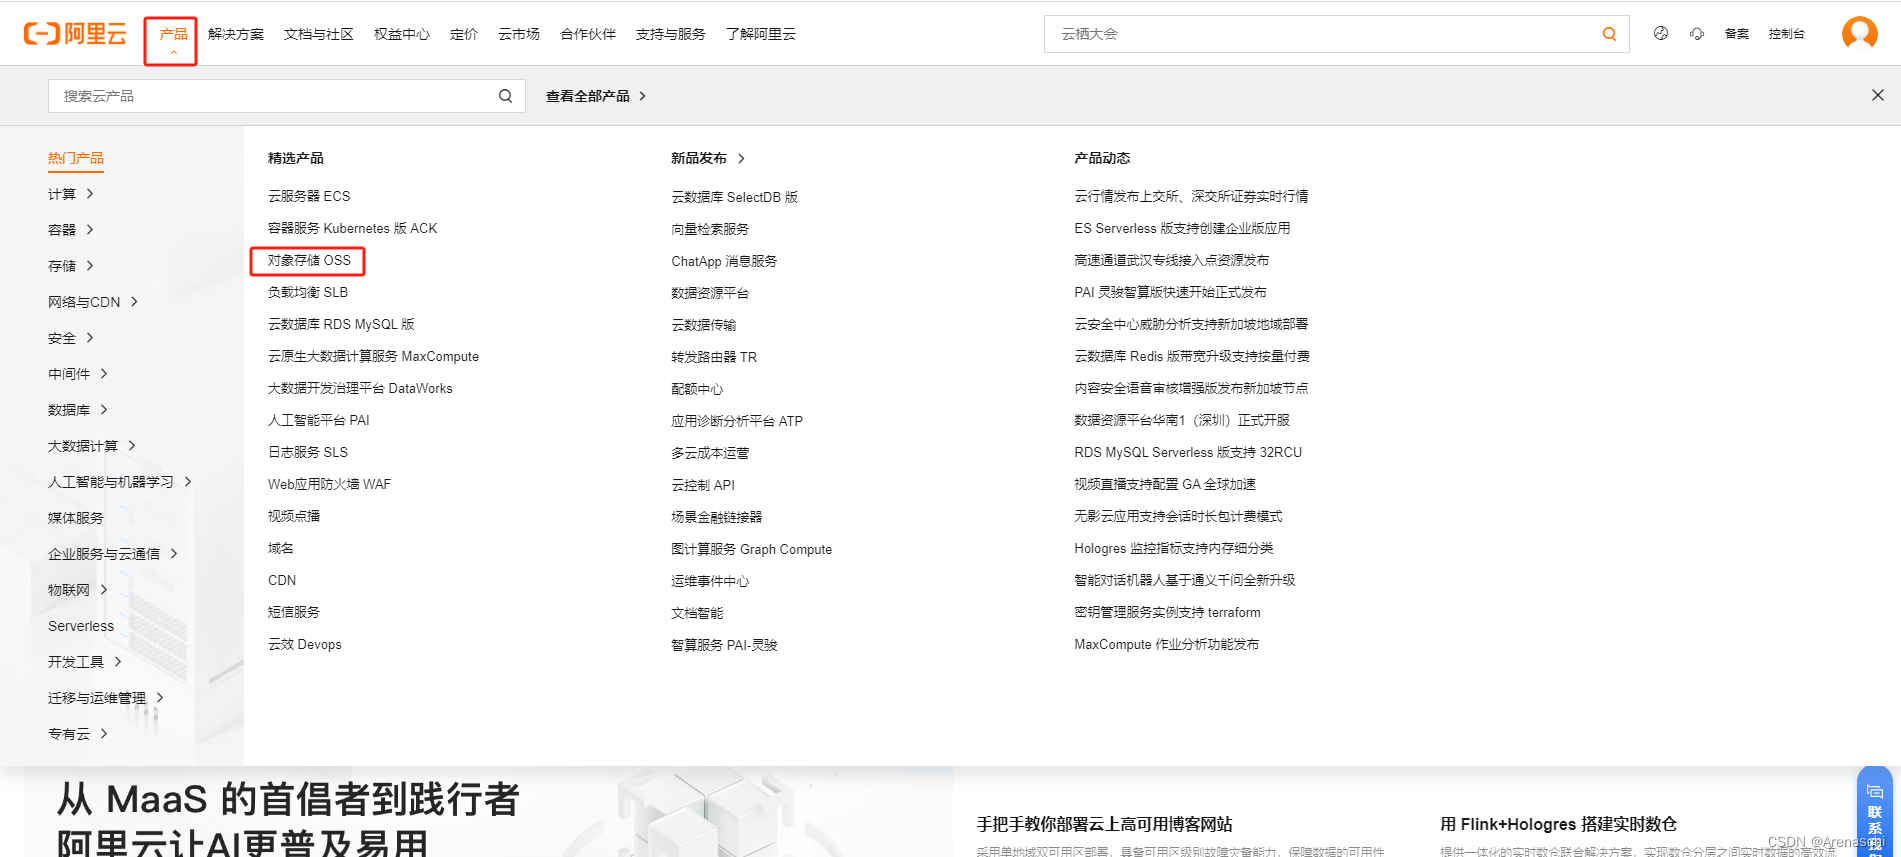
Task: Open the 解决方案 menu
Action: pos(236,34)
